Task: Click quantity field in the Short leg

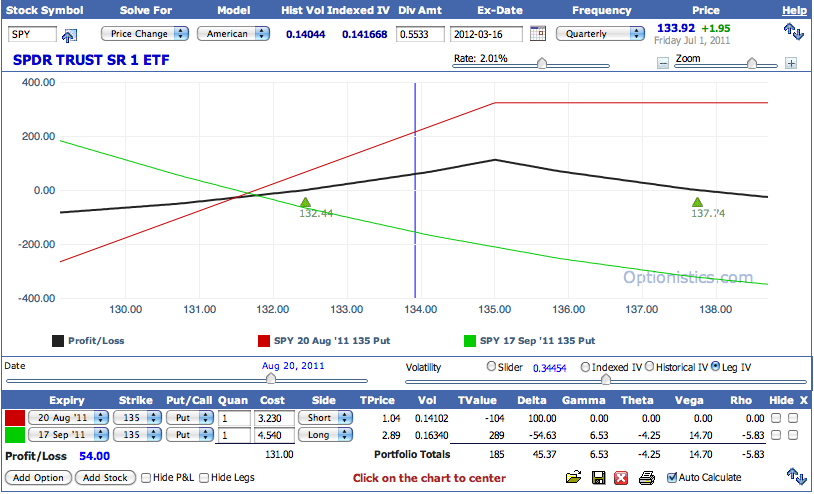Action: point(234,418)
